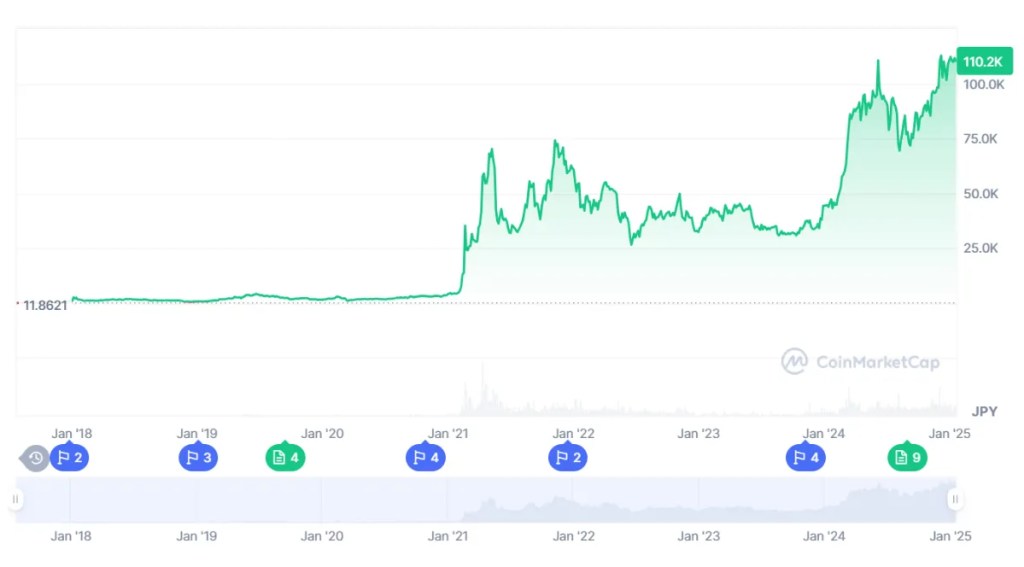Click the JPY currency label

(985, 410)
